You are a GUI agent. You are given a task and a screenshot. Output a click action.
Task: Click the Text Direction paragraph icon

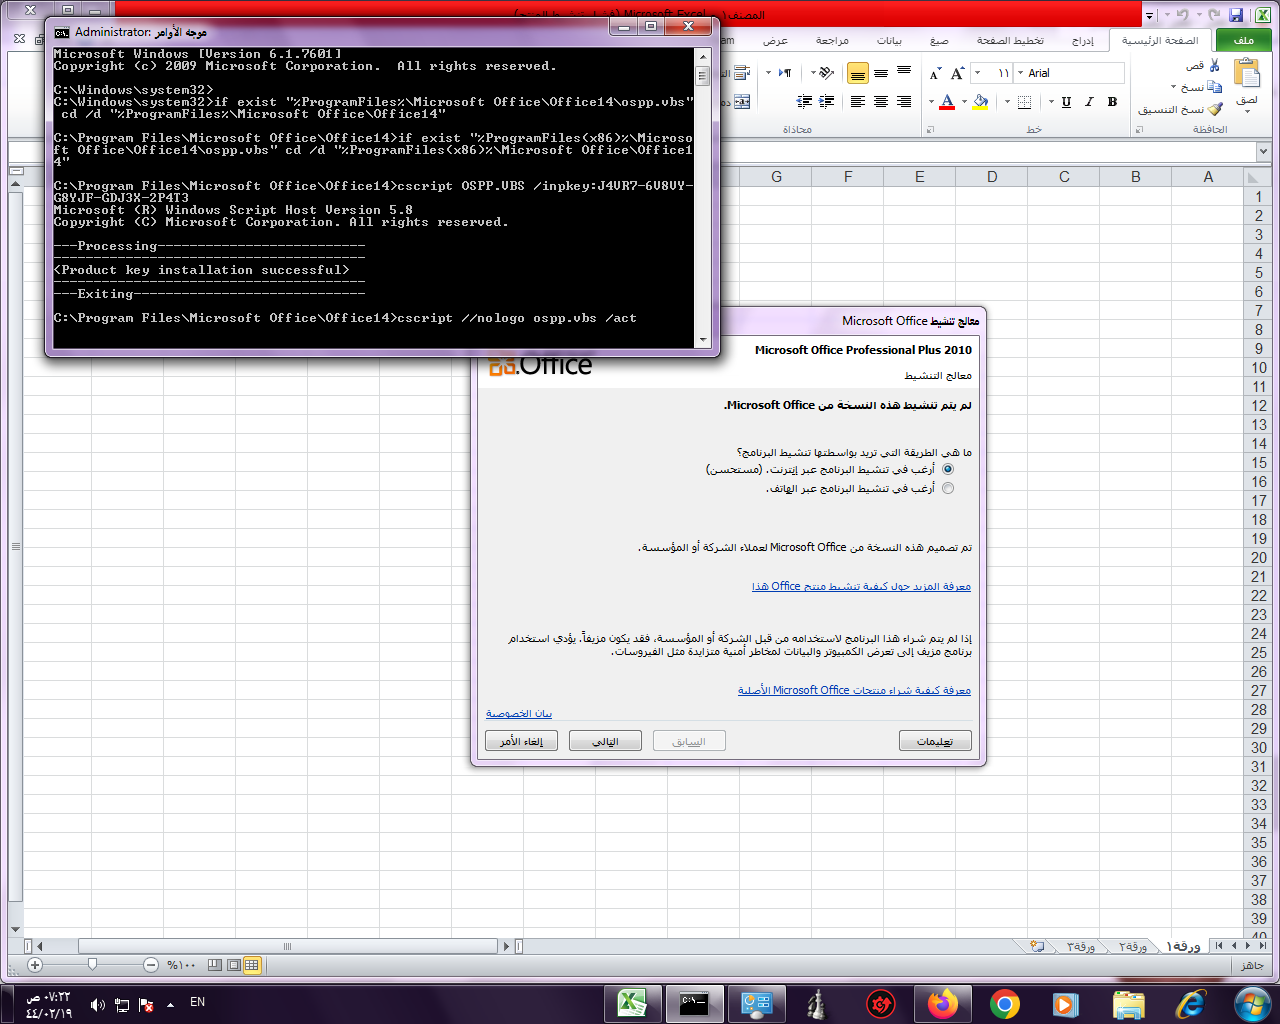(x=785, y=73)
